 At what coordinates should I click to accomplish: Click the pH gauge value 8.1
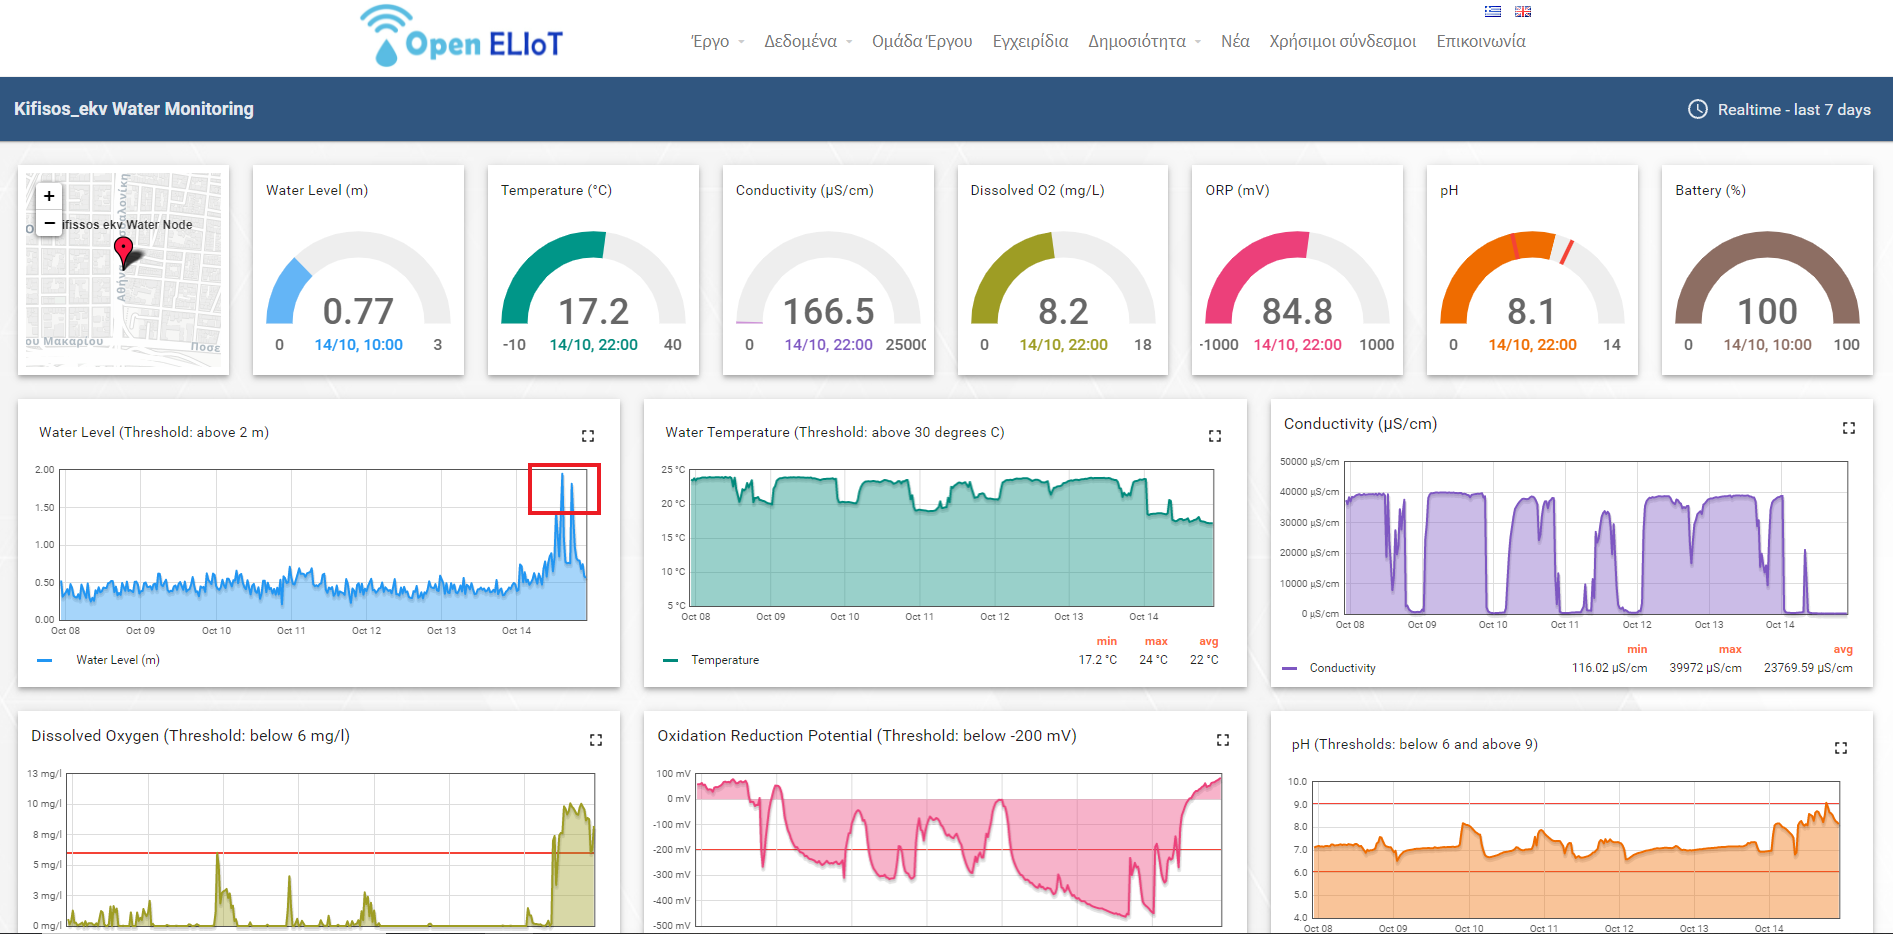(x=1531, y=312)
